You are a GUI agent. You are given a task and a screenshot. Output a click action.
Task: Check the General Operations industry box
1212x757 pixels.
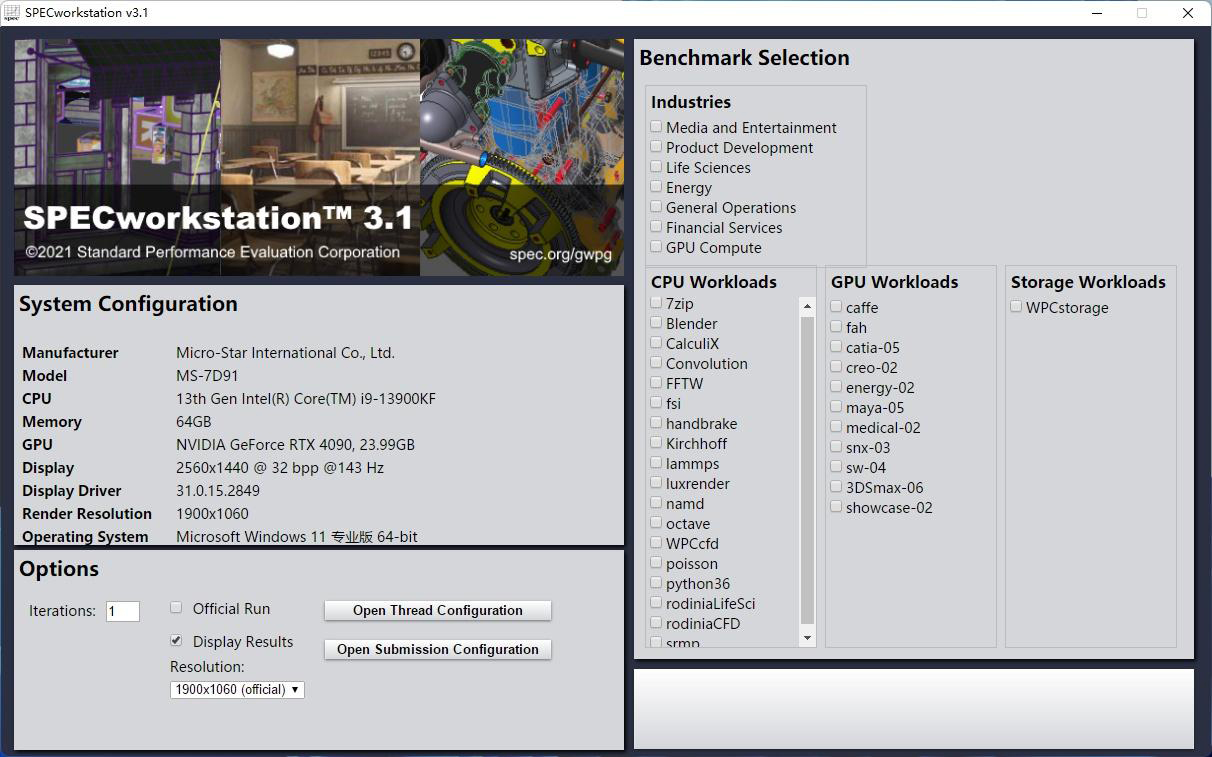point(656,207)
